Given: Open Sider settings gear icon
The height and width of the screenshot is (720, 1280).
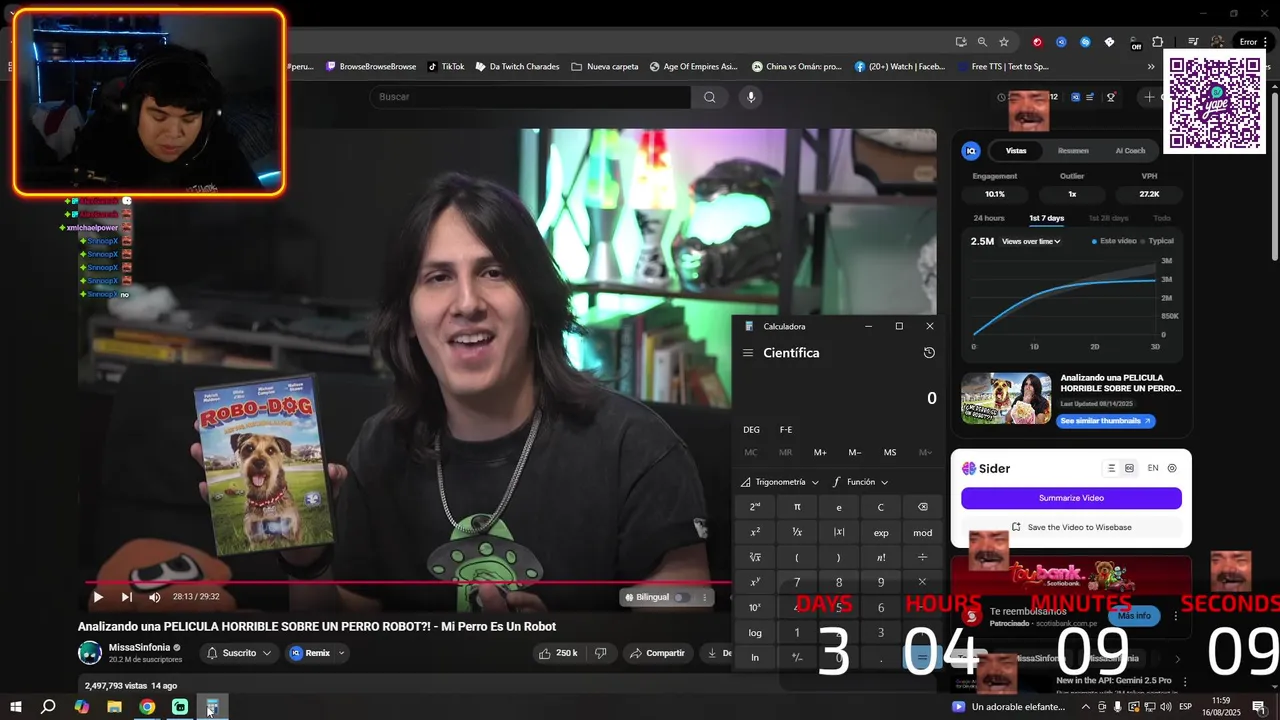Looking at the screenshot, I should point(1172,468).
